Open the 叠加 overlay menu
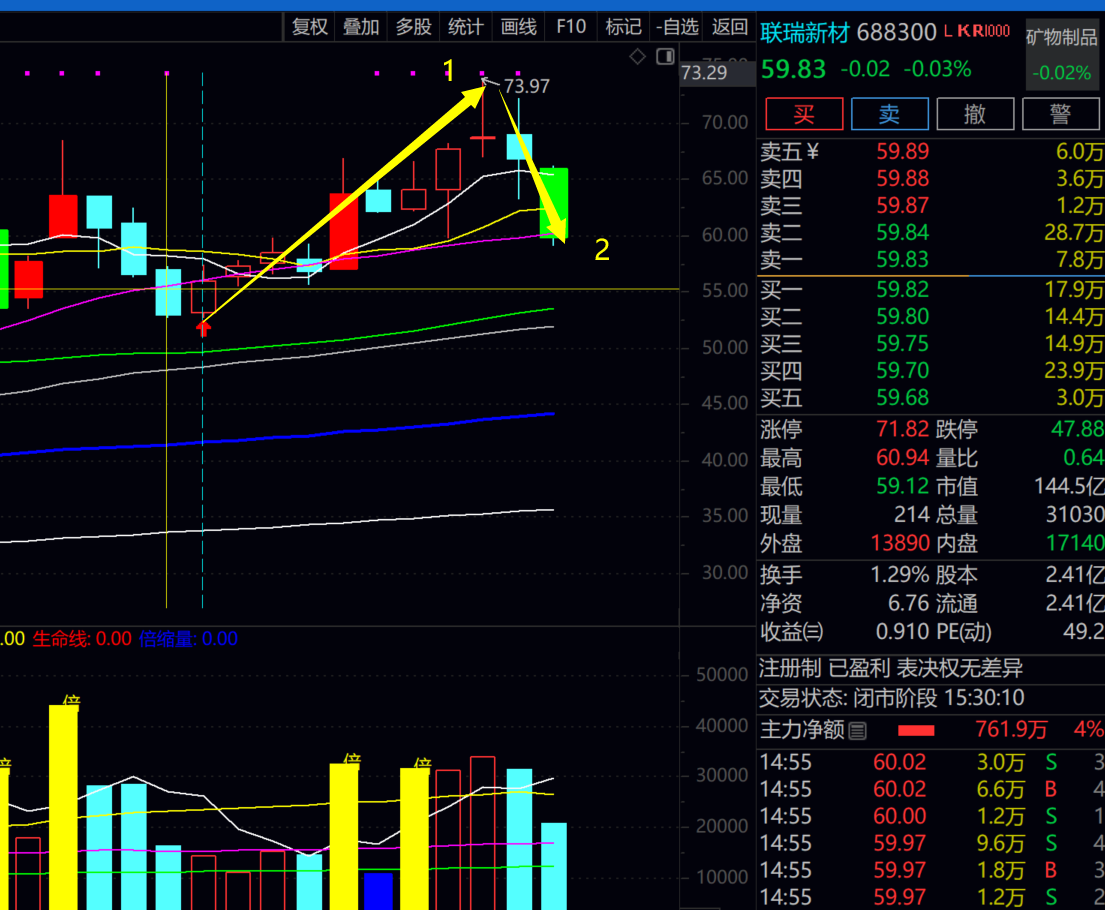1105x910 pixels. (x=361, y=27)
